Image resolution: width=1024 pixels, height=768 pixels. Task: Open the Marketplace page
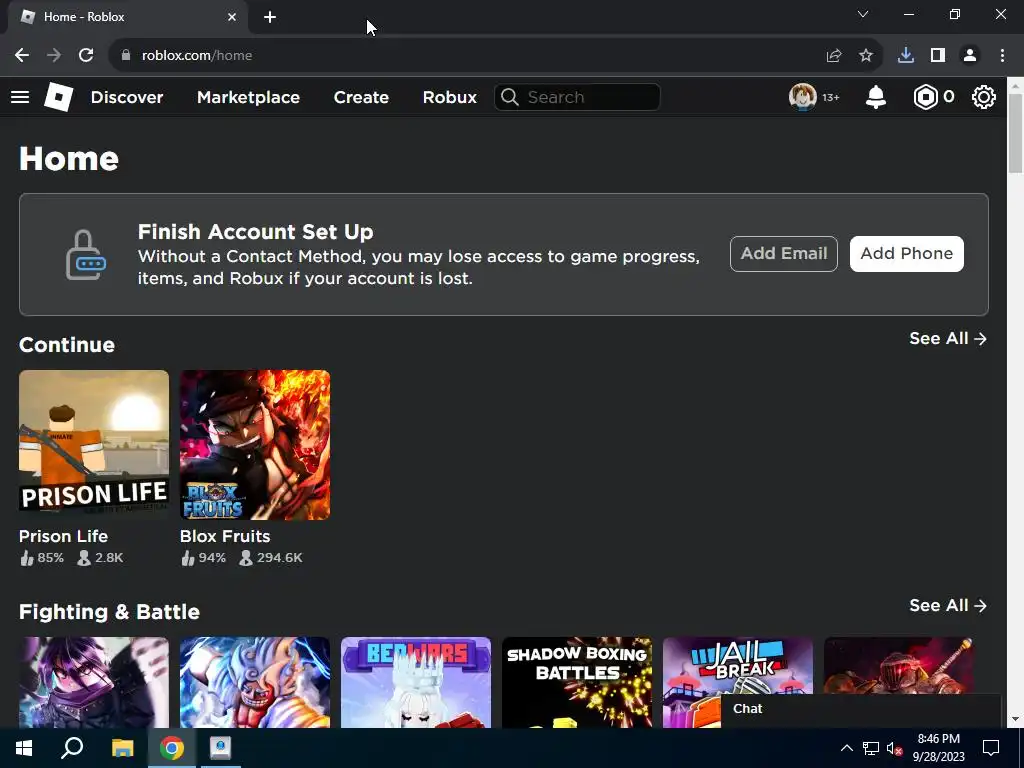248,97
